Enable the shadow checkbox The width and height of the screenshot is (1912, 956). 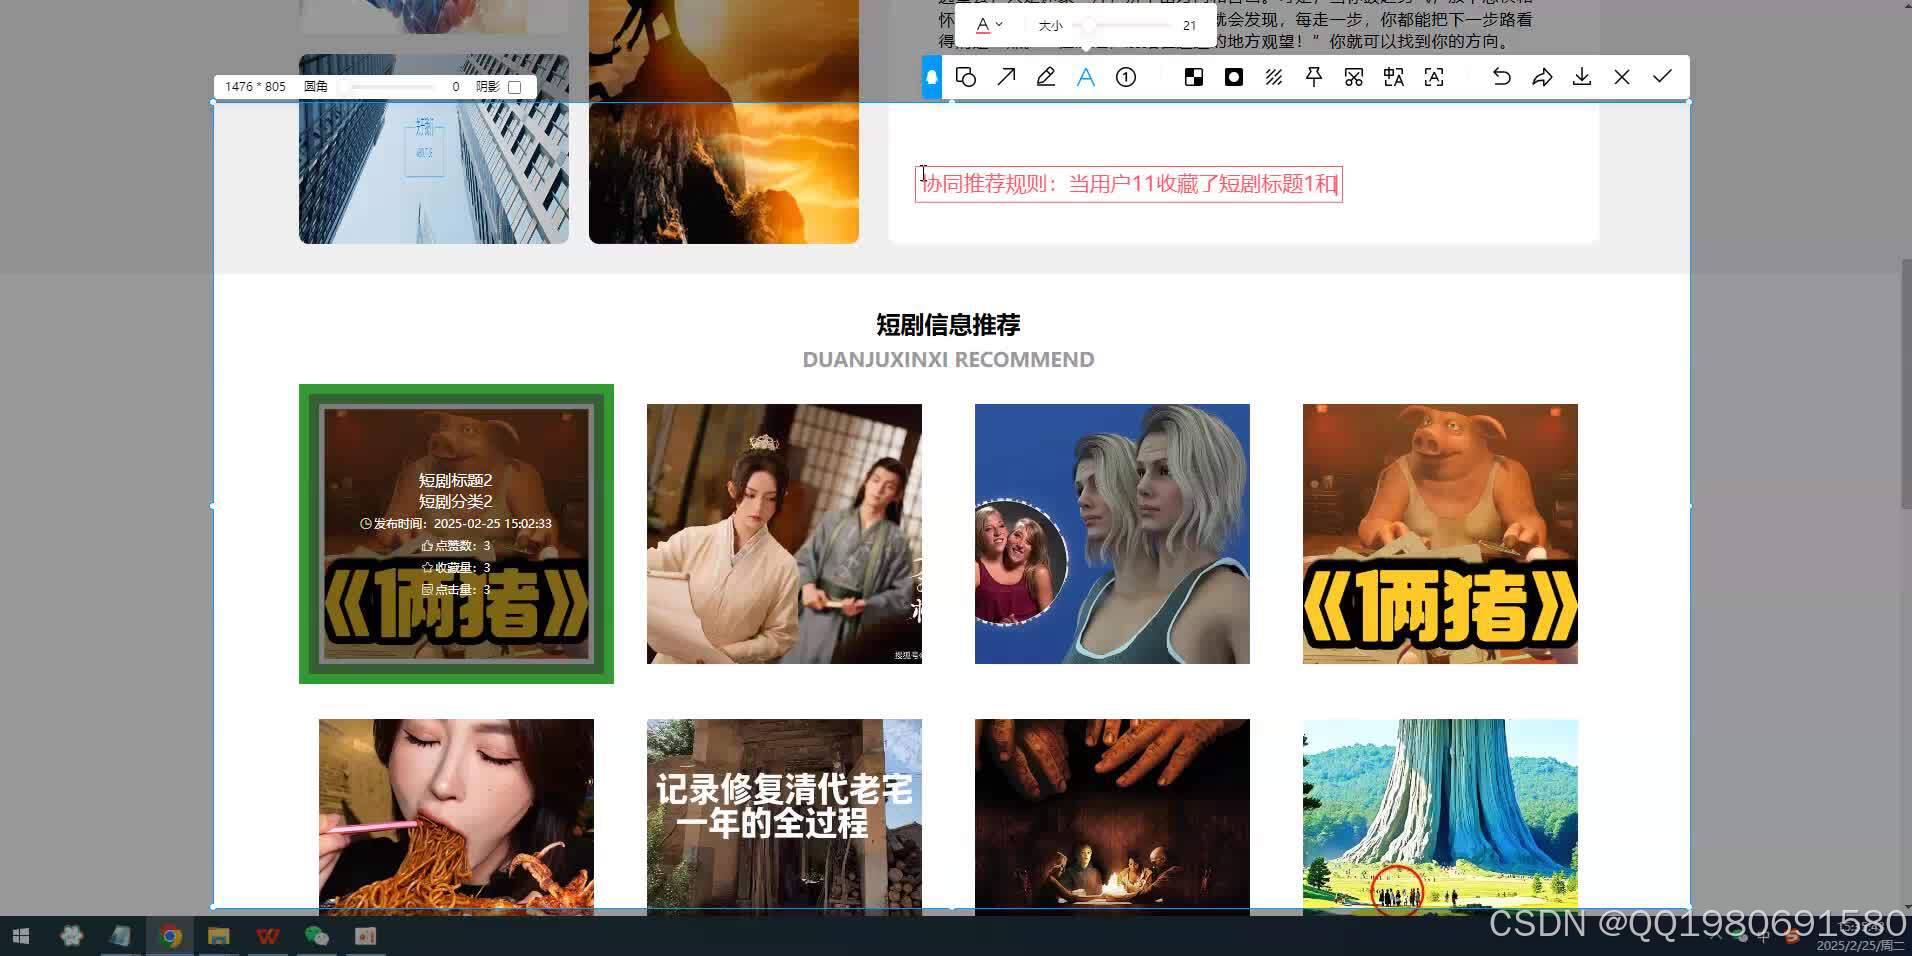pyautogui.click(x=515, y=87)
